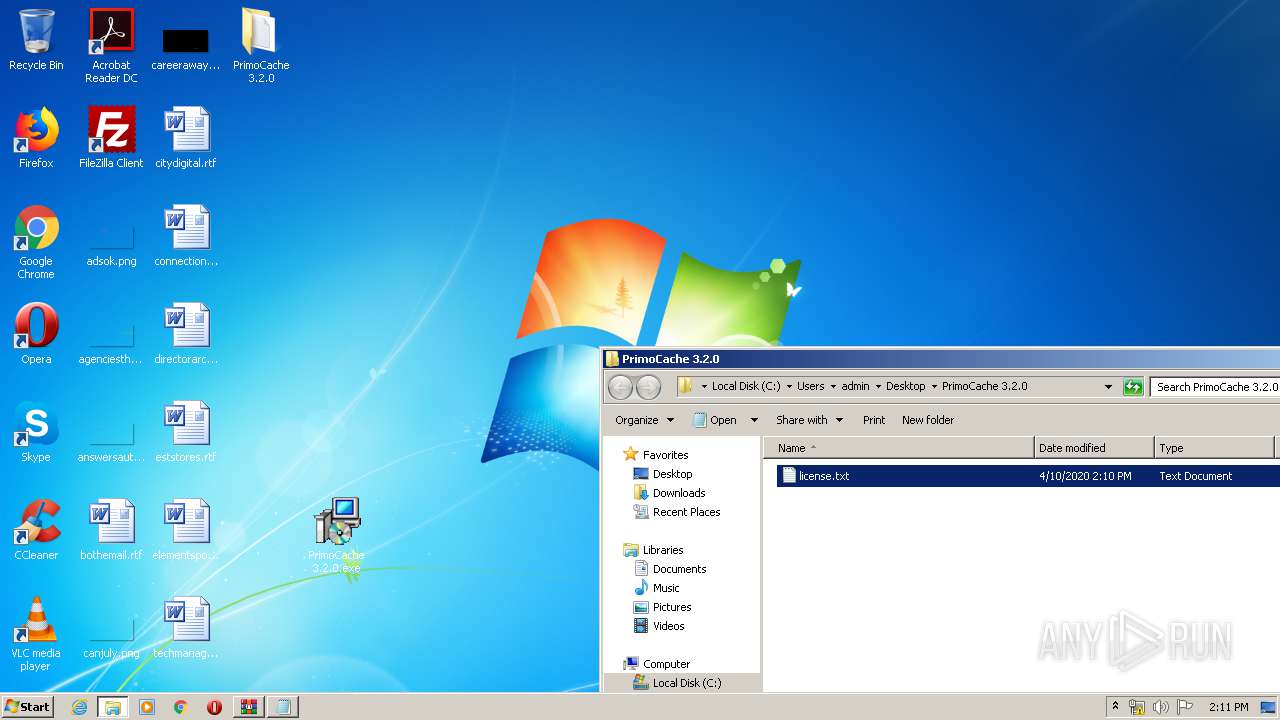Open the Share with dropdown

[x=809, y=420]
